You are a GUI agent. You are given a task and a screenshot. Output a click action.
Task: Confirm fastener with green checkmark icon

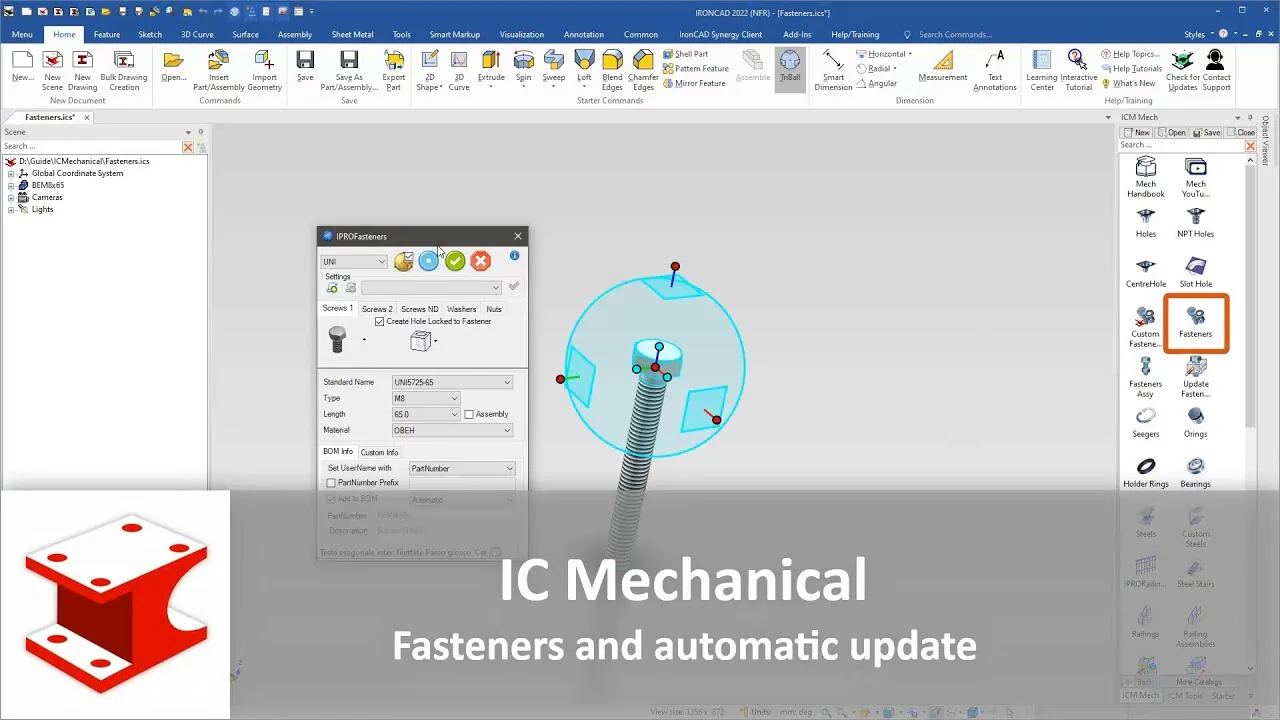(x=455, y=261)
